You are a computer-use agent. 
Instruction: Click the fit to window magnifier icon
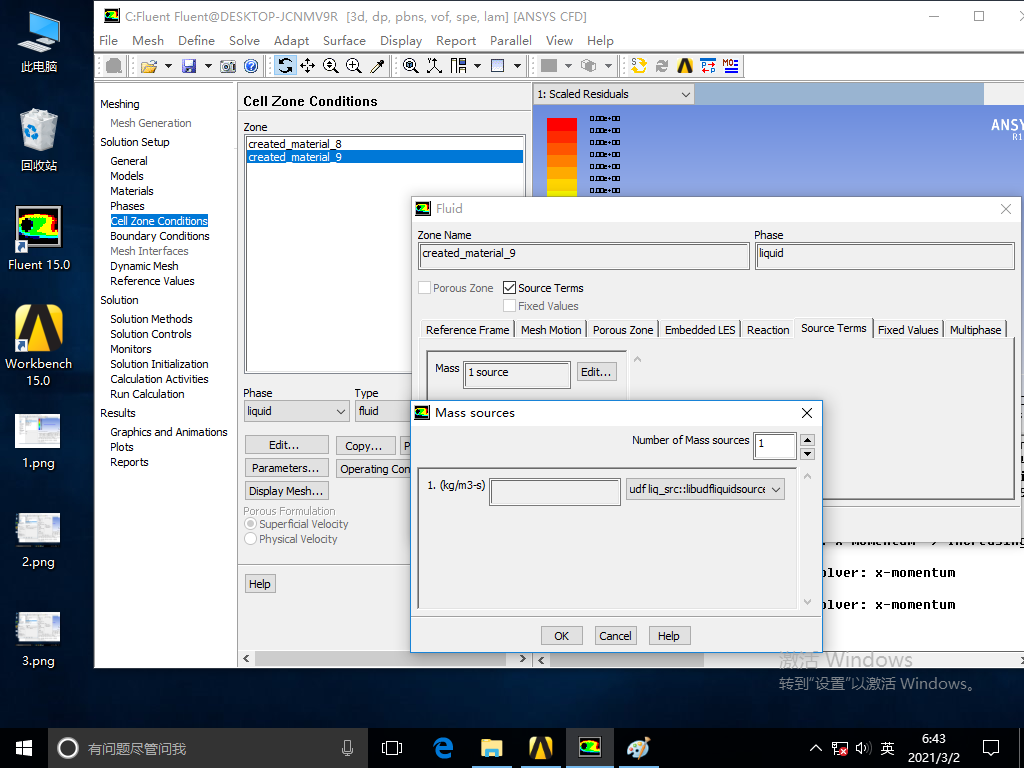411,66
